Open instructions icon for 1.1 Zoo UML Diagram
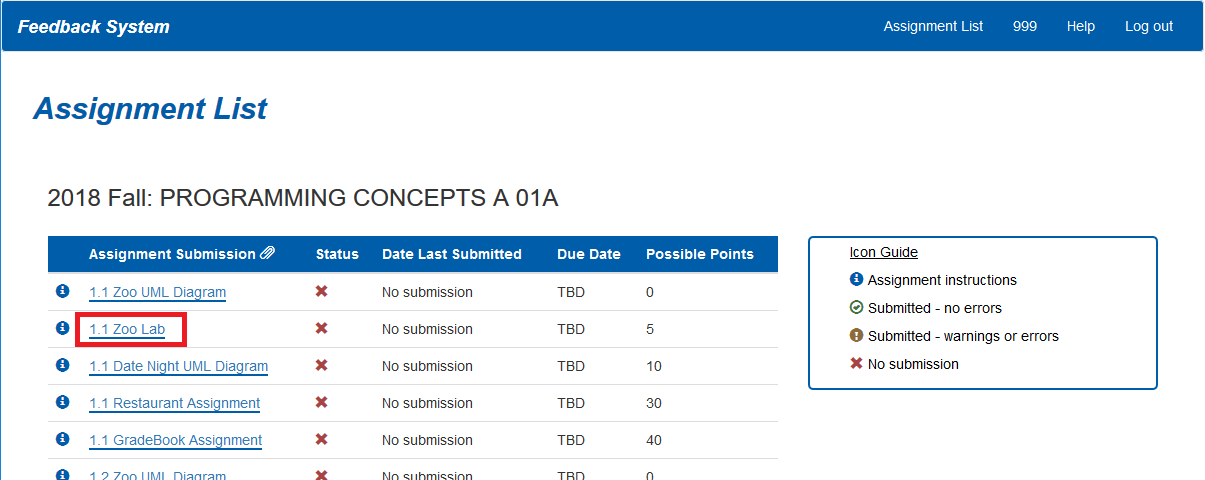Screen dimensions: 1205x480 point(62,291)
